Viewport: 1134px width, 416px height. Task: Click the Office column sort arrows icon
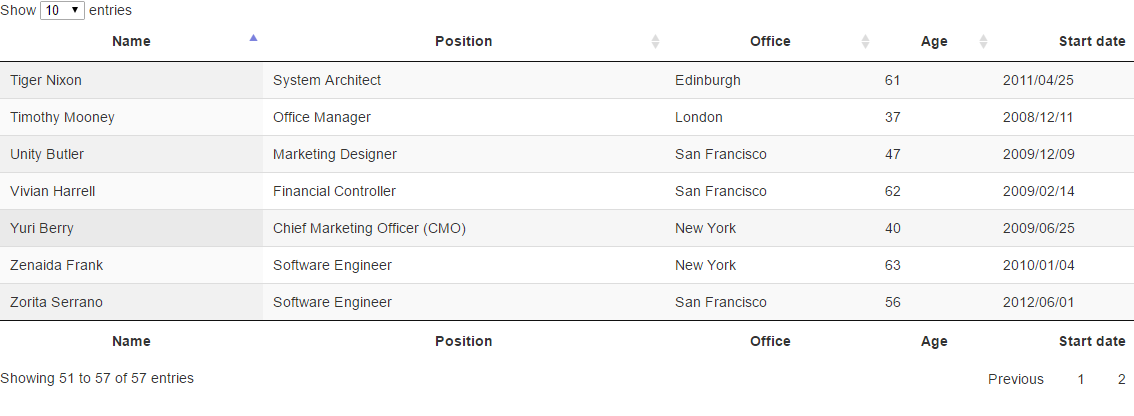point(865,41)
